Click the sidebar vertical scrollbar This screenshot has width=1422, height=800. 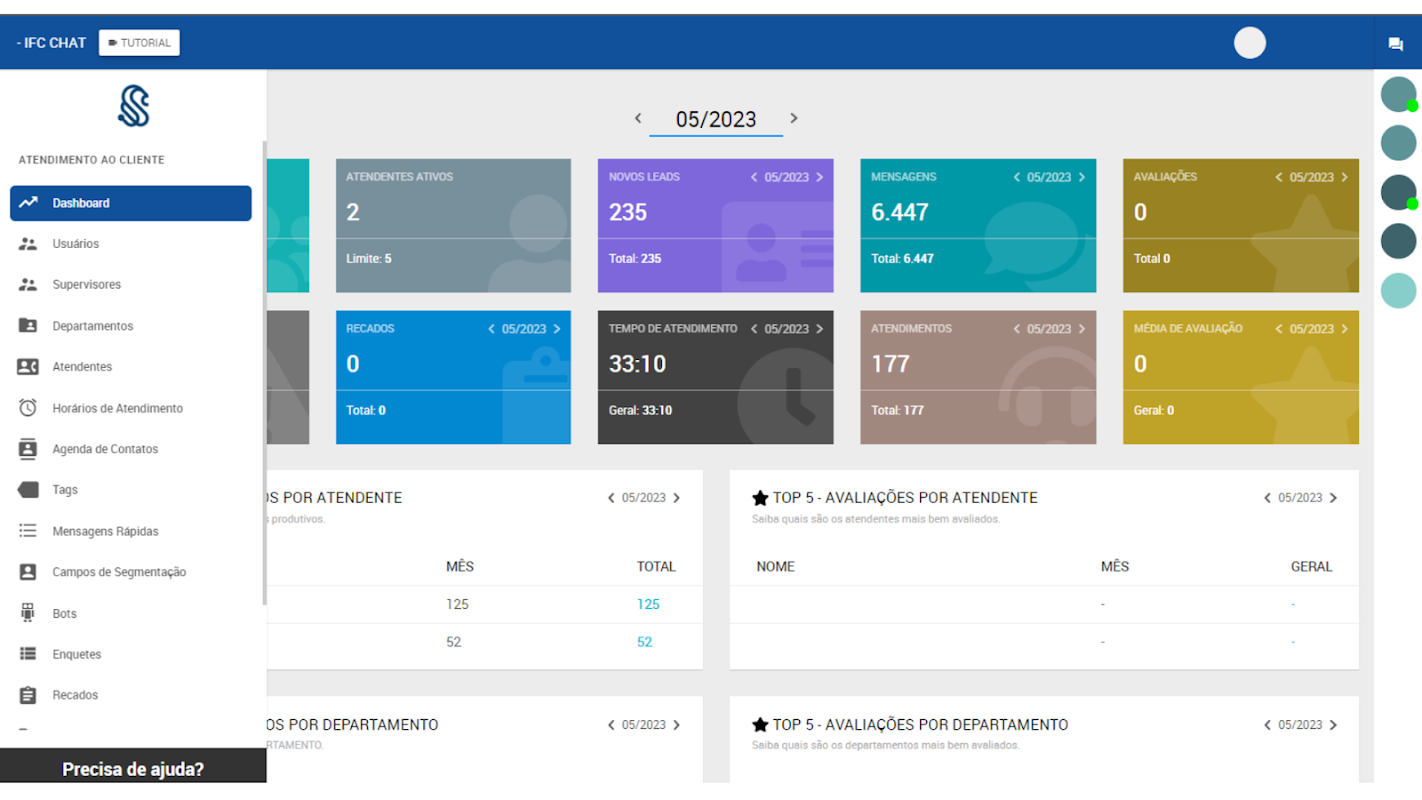click(x=264, y=372)
